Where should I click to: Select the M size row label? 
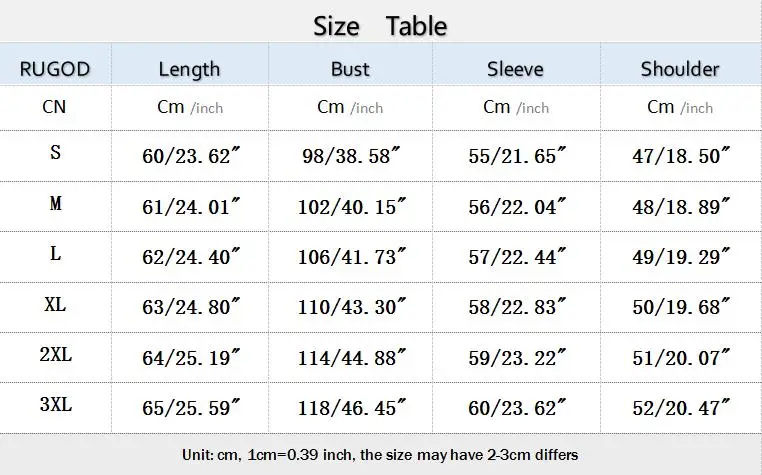coord(55,204)
